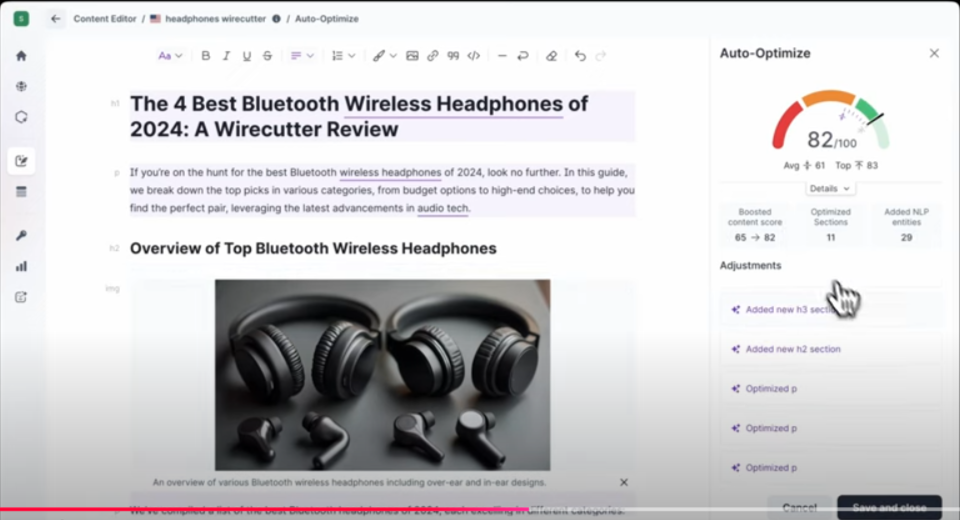The image size is (960, 520).
Task: Click the Adjustments heading
Action: point(751,265)
